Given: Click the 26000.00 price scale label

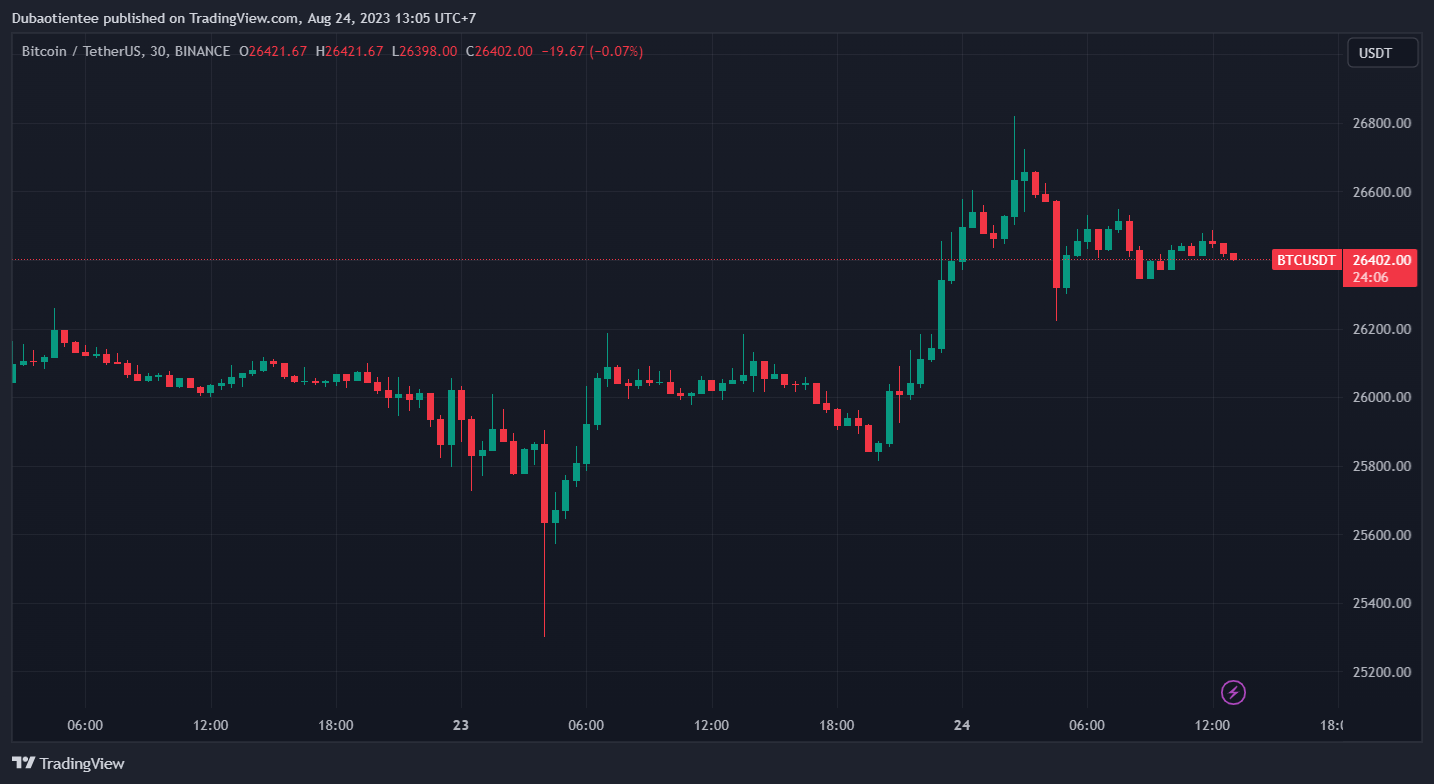Looking at the screenshot, I should (x=1381, y=398).
